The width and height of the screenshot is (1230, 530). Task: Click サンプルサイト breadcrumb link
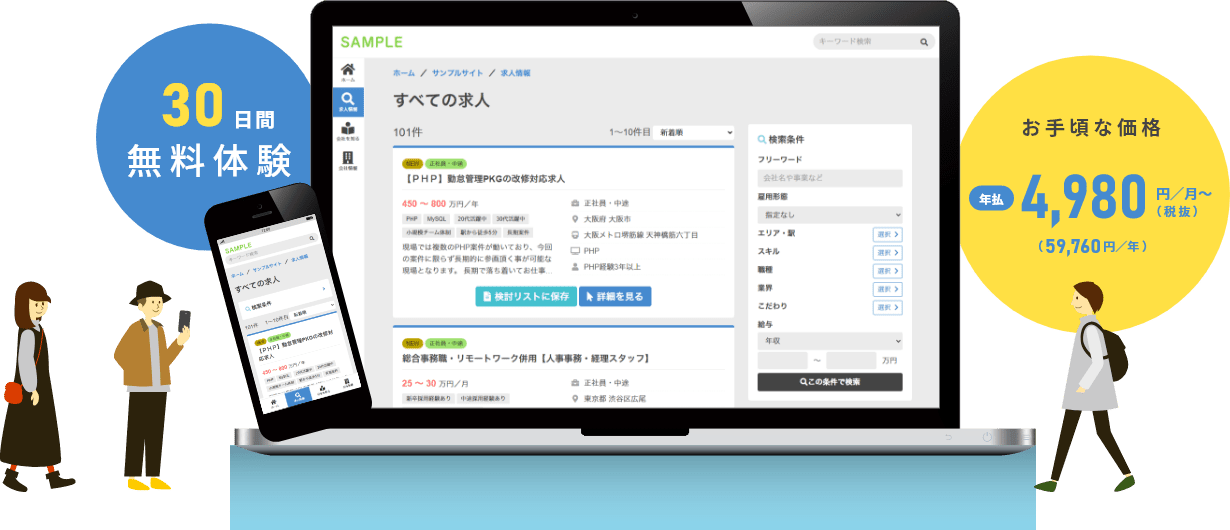click(457, 73)
